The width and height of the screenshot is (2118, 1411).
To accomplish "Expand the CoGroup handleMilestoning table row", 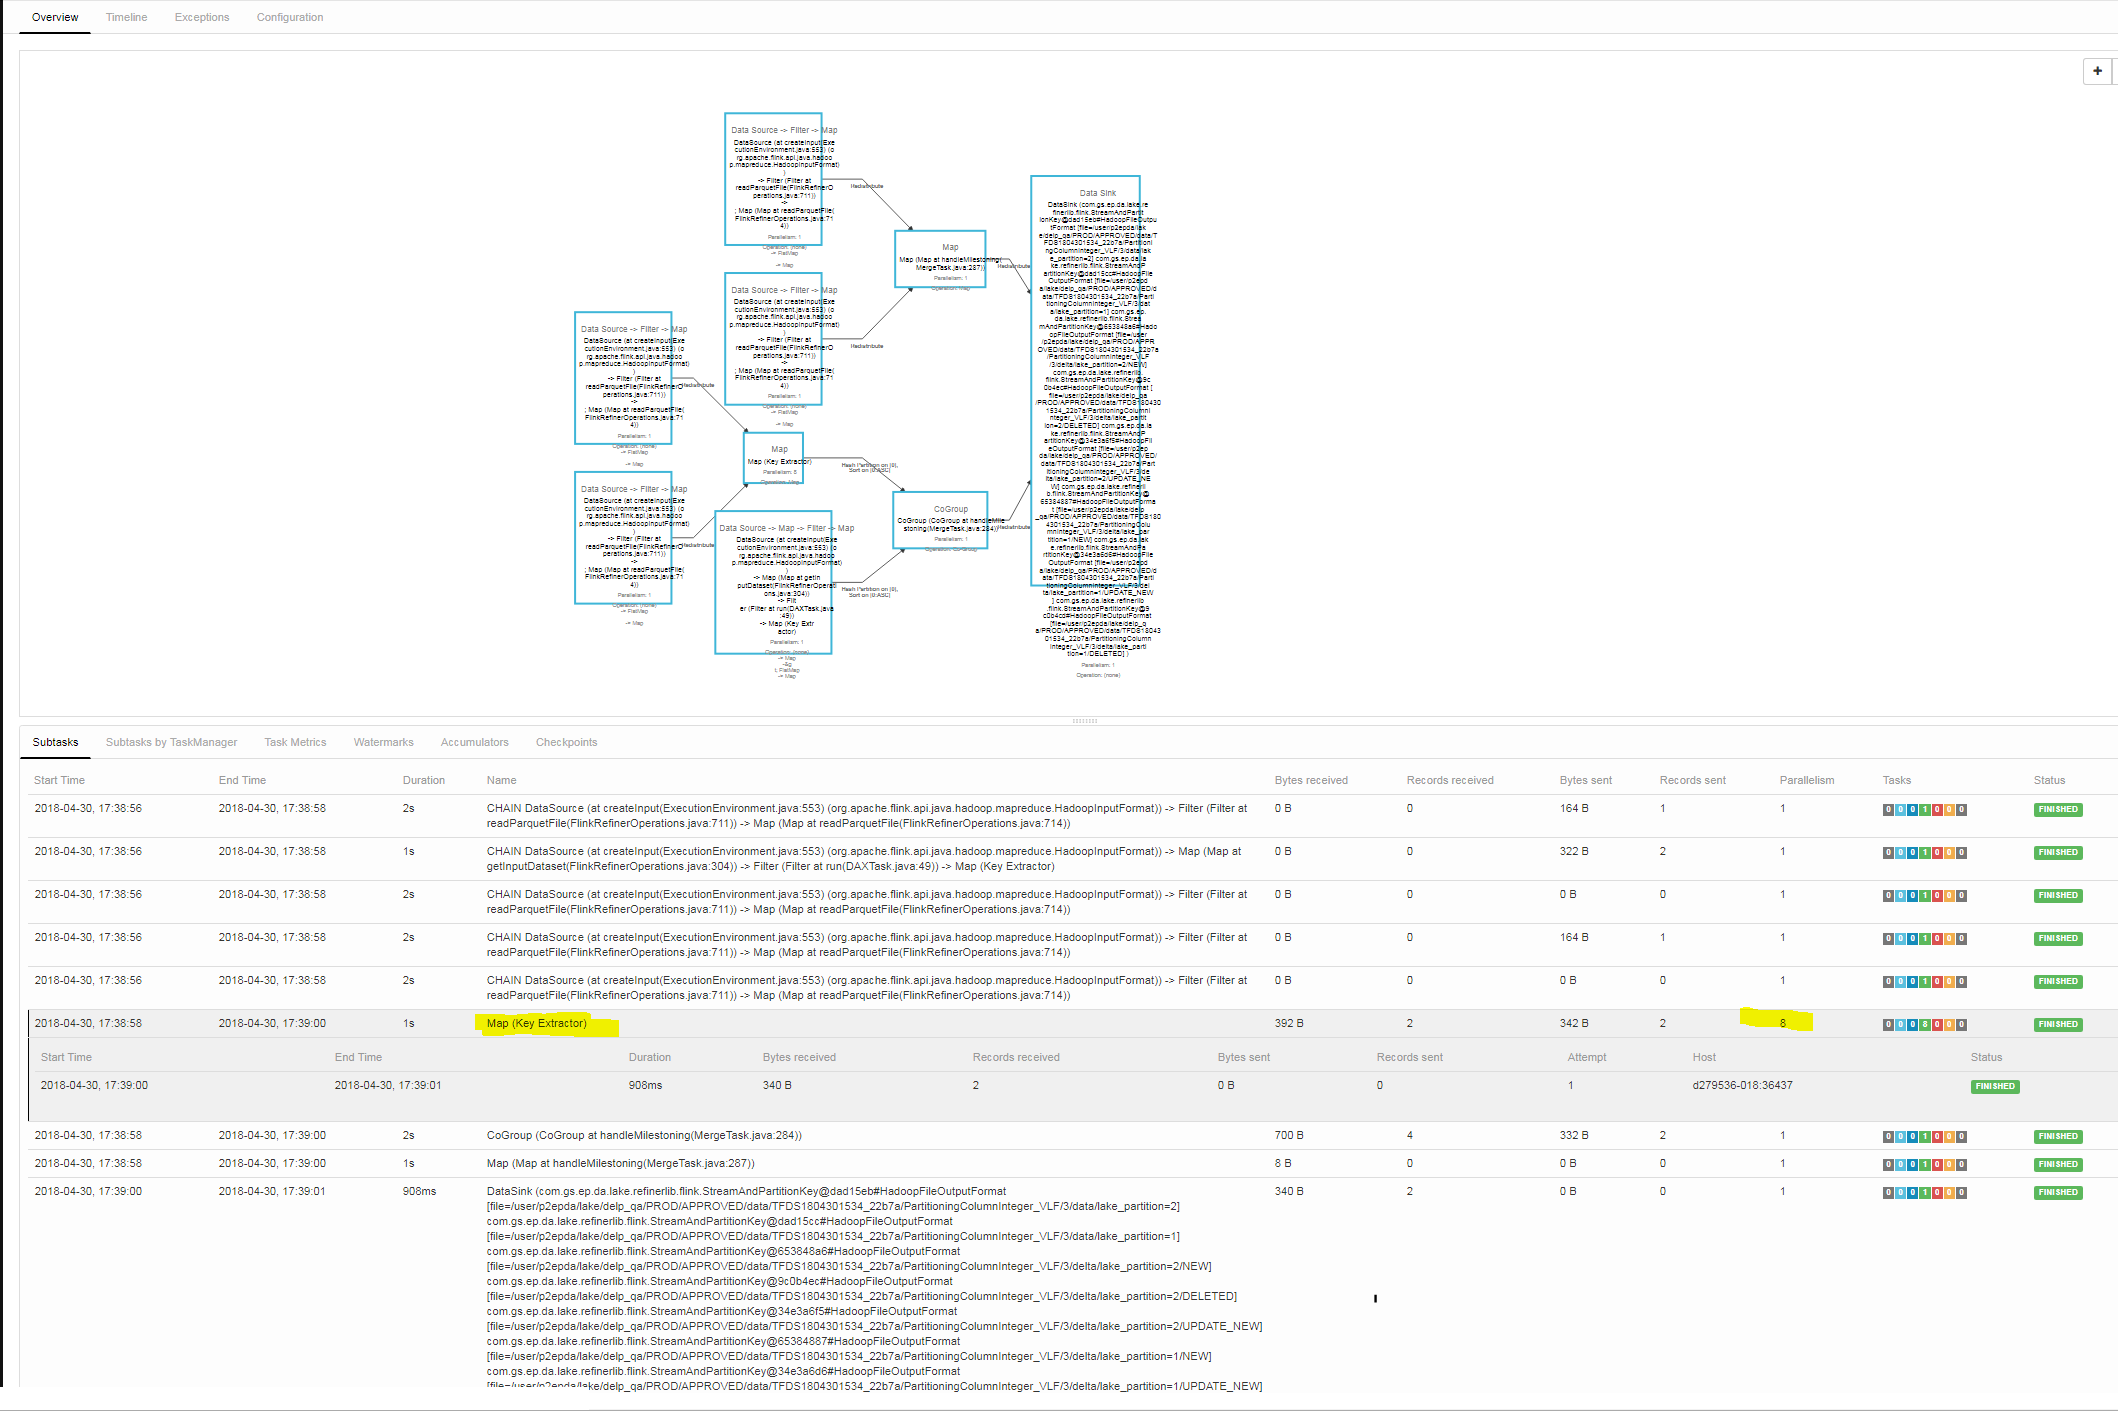I will [x=643, y=1136].
